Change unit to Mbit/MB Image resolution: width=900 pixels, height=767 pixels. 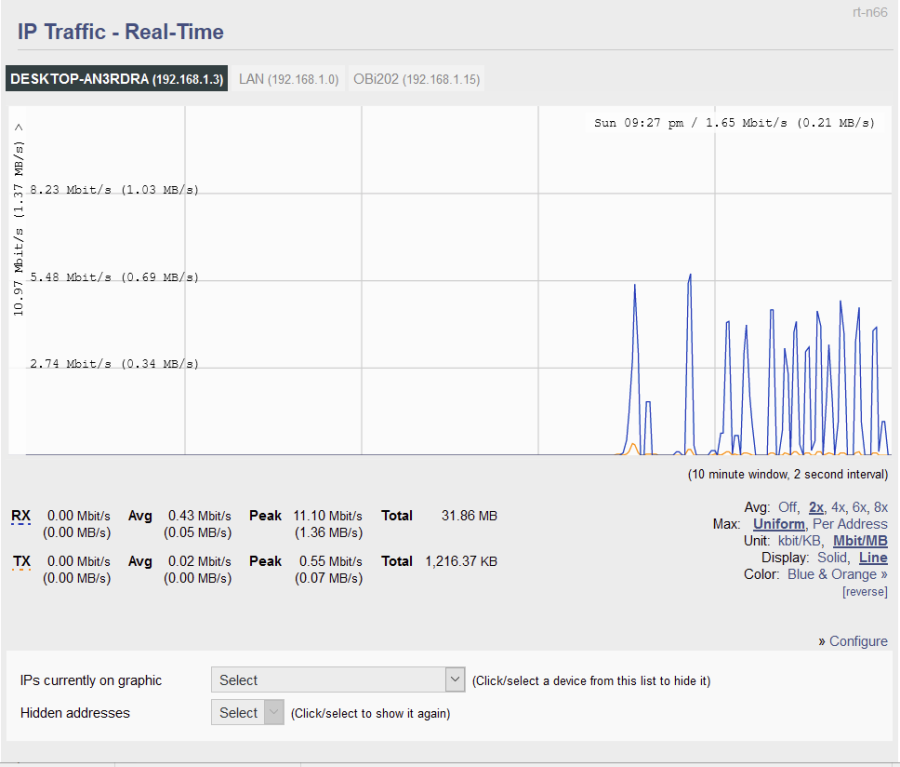(x=860, y=541)
